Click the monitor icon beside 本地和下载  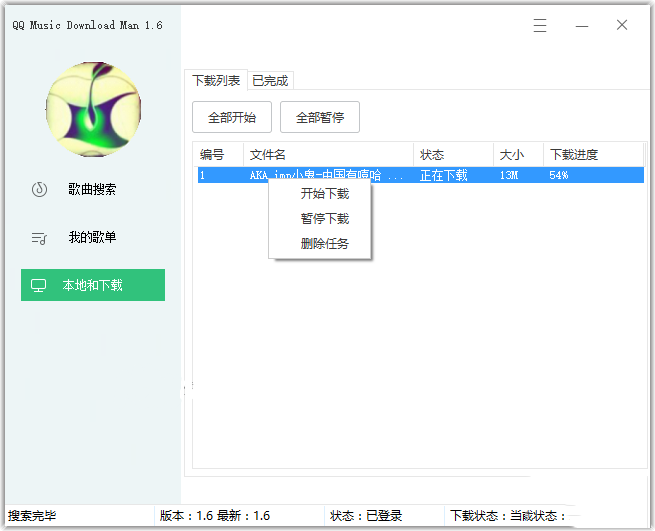[38, 285]
